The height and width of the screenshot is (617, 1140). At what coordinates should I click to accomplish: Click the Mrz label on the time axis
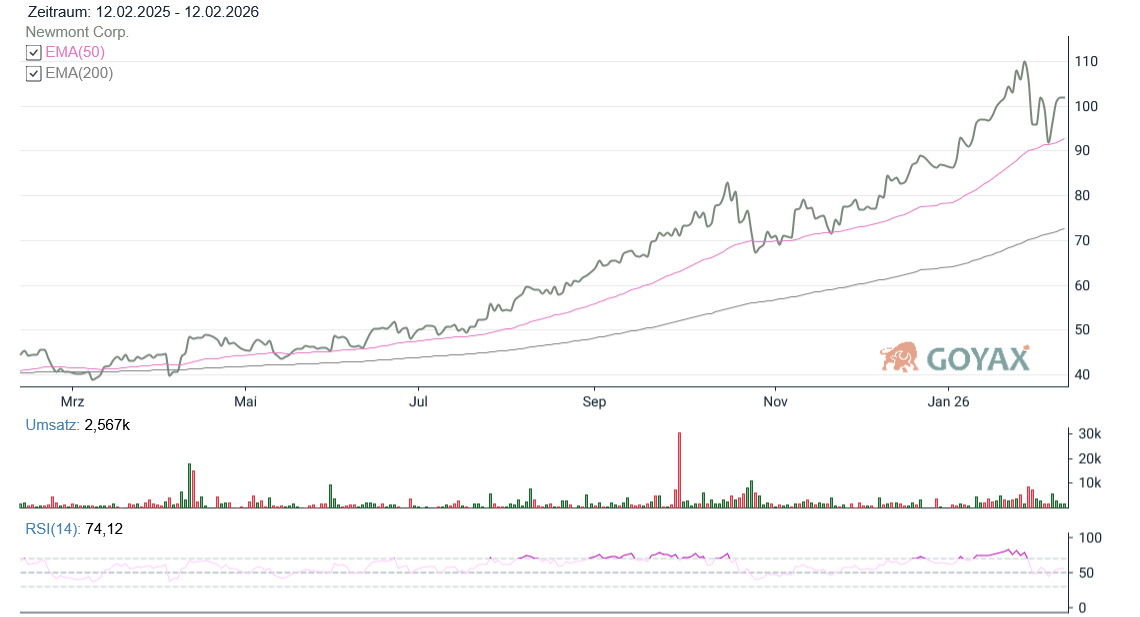point(72,402)
